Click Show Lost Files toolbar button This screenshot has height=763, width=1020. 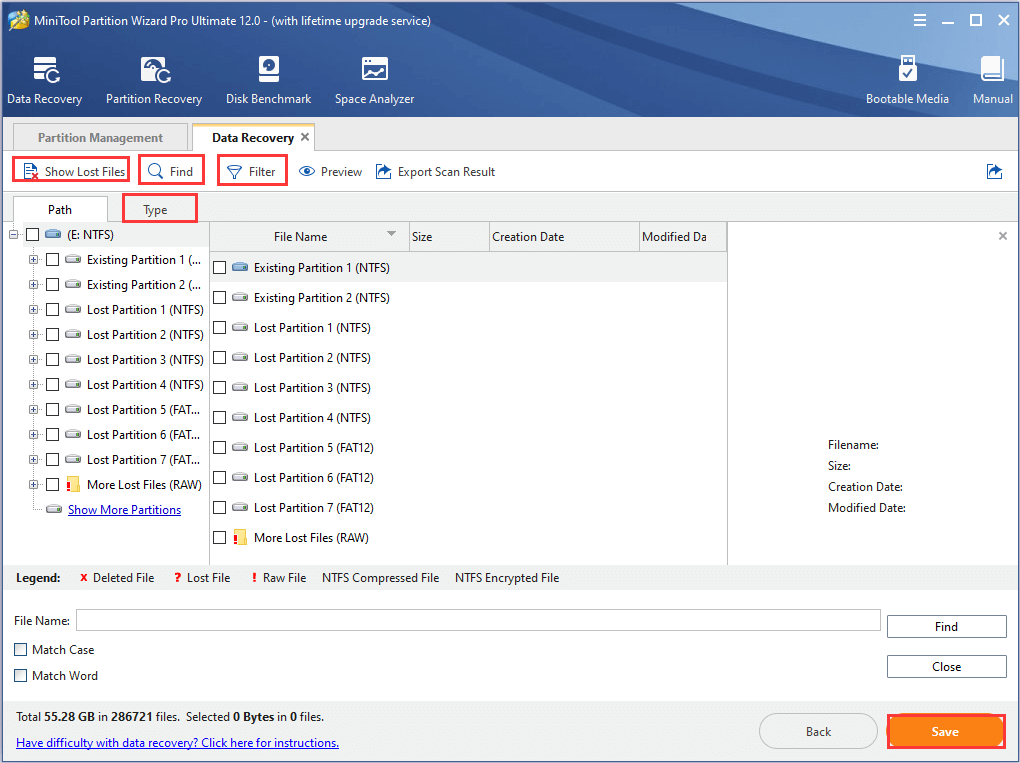point(73,172)
